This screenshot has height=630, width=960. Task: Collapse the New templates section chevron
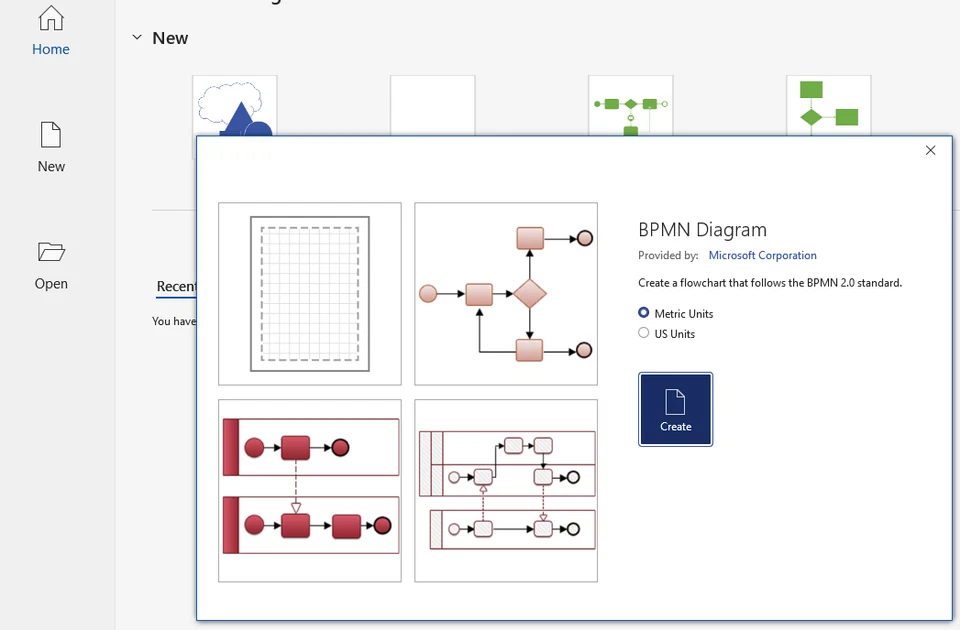[137, 37]
